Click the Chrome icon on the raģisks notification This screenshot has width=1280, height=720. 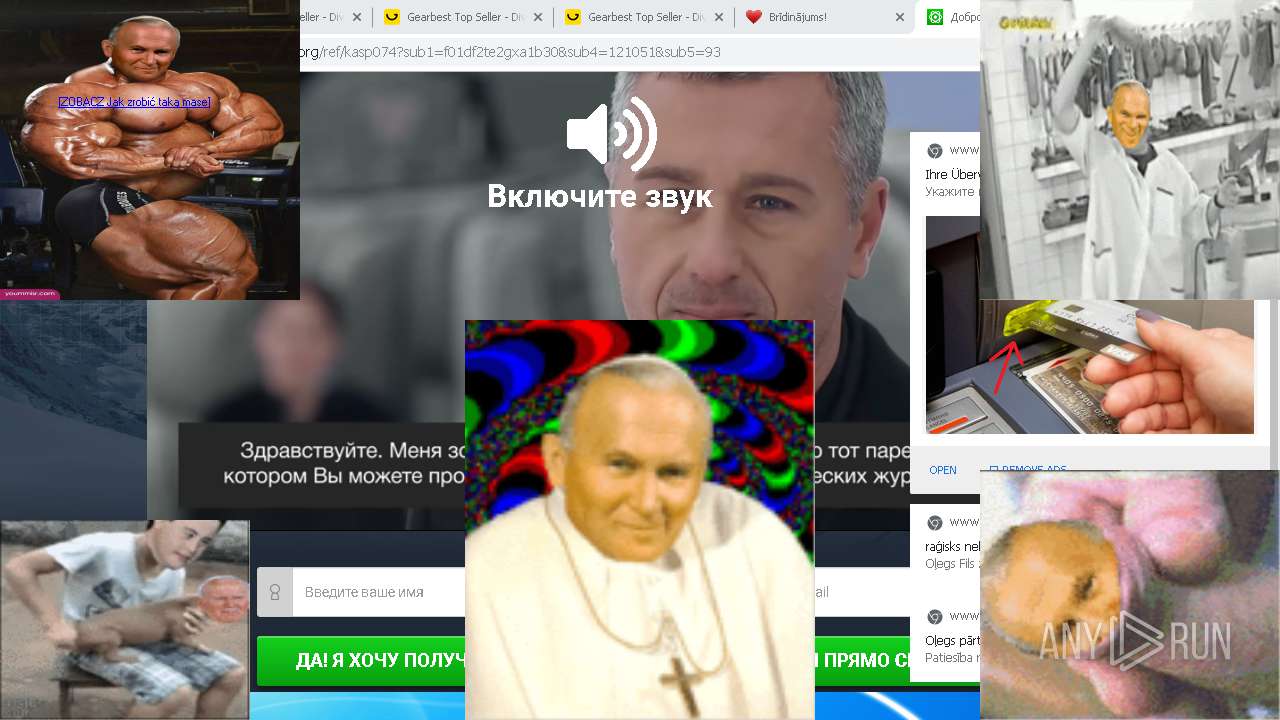click(934, 523)
